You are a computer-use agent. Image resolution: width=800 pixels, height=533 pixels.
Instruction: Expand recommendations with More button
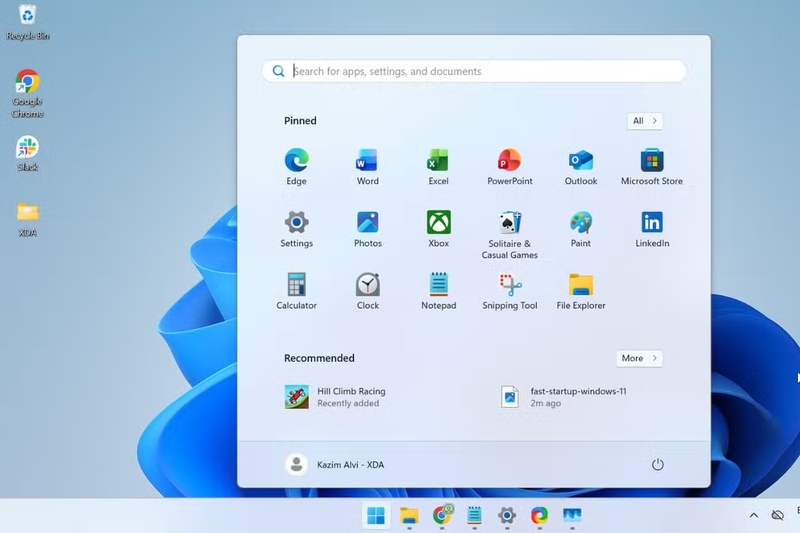639,358
